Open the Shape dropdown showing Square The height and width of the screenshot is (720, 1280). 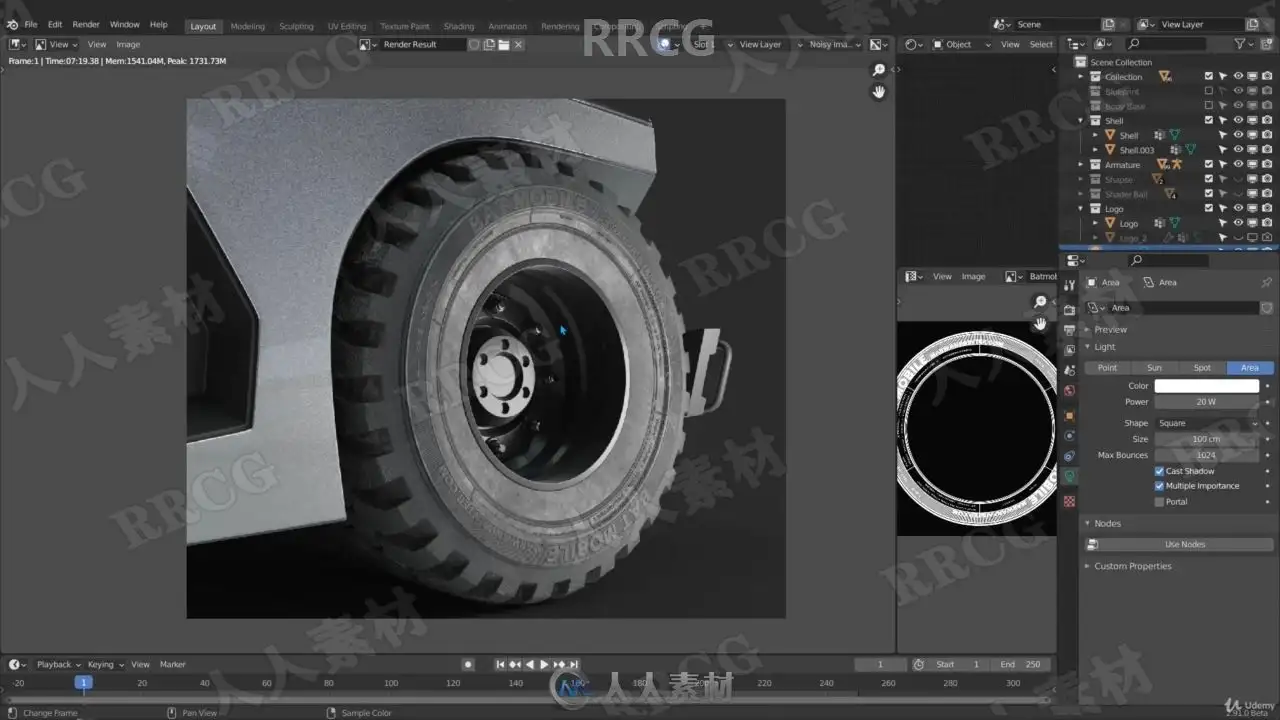tap(1207, 423)
